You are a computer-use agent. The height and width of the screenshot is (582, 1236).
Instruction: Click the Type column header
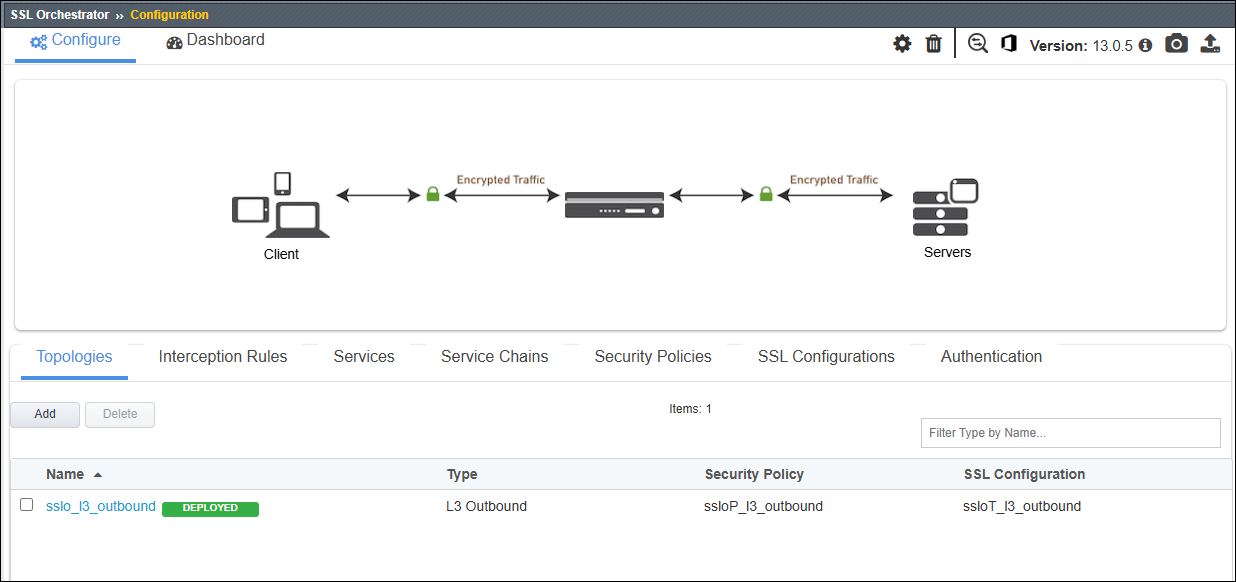pyautogui.click(x=462, y=475)
